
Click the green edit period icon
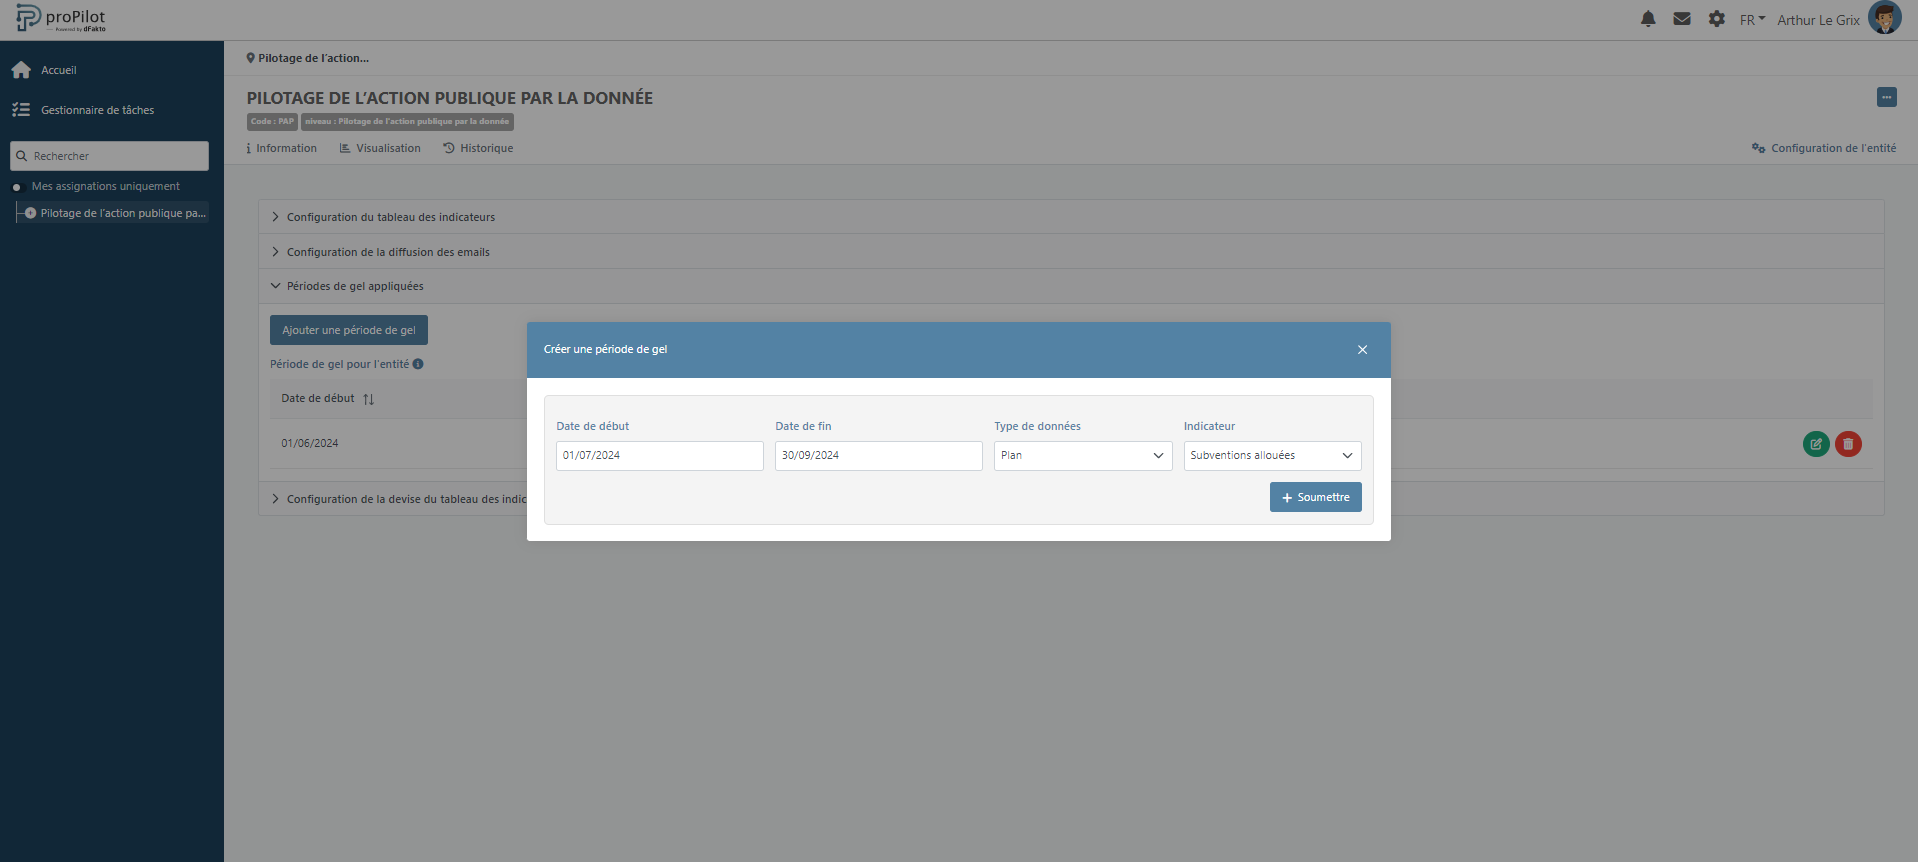pyautogui.click(x=1816, y=444)
